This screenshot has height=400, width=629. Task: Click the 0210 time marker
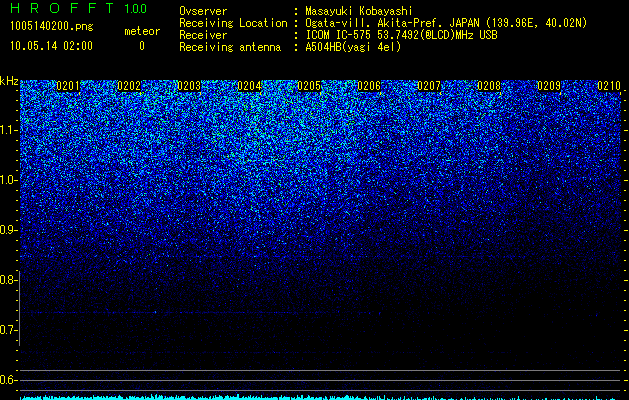point(609,86)
